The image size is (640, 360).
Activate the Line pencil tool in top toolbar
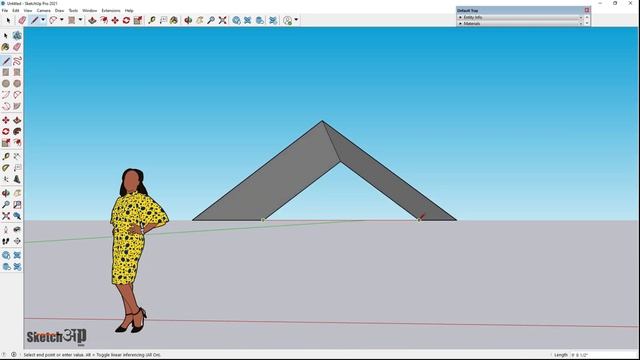35,20
